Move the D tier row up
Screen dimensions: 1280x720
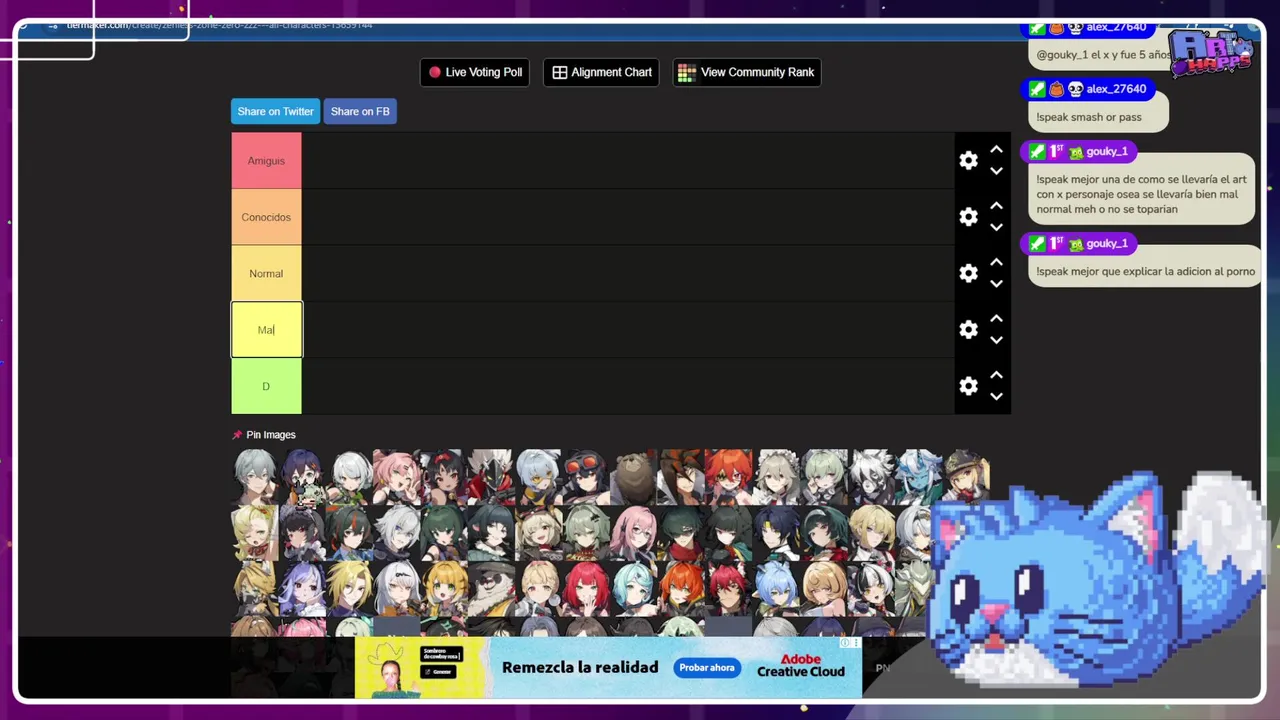pyautogui.click(x=996, y=375)
